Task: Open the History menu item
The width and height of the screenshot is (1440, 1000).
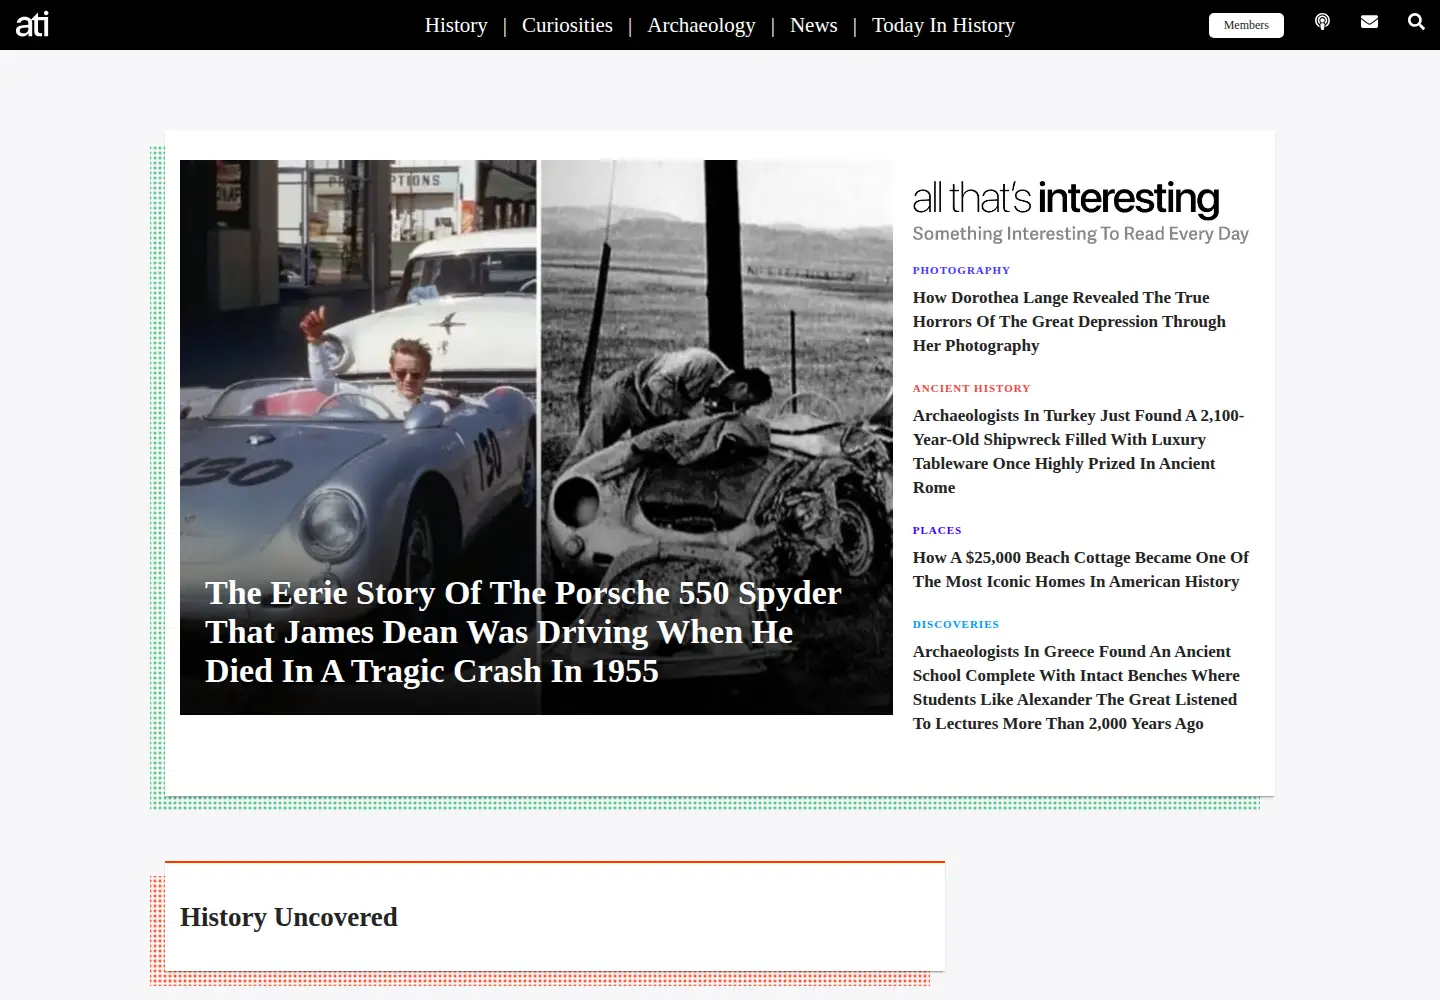Action: (x=456, y=25)
